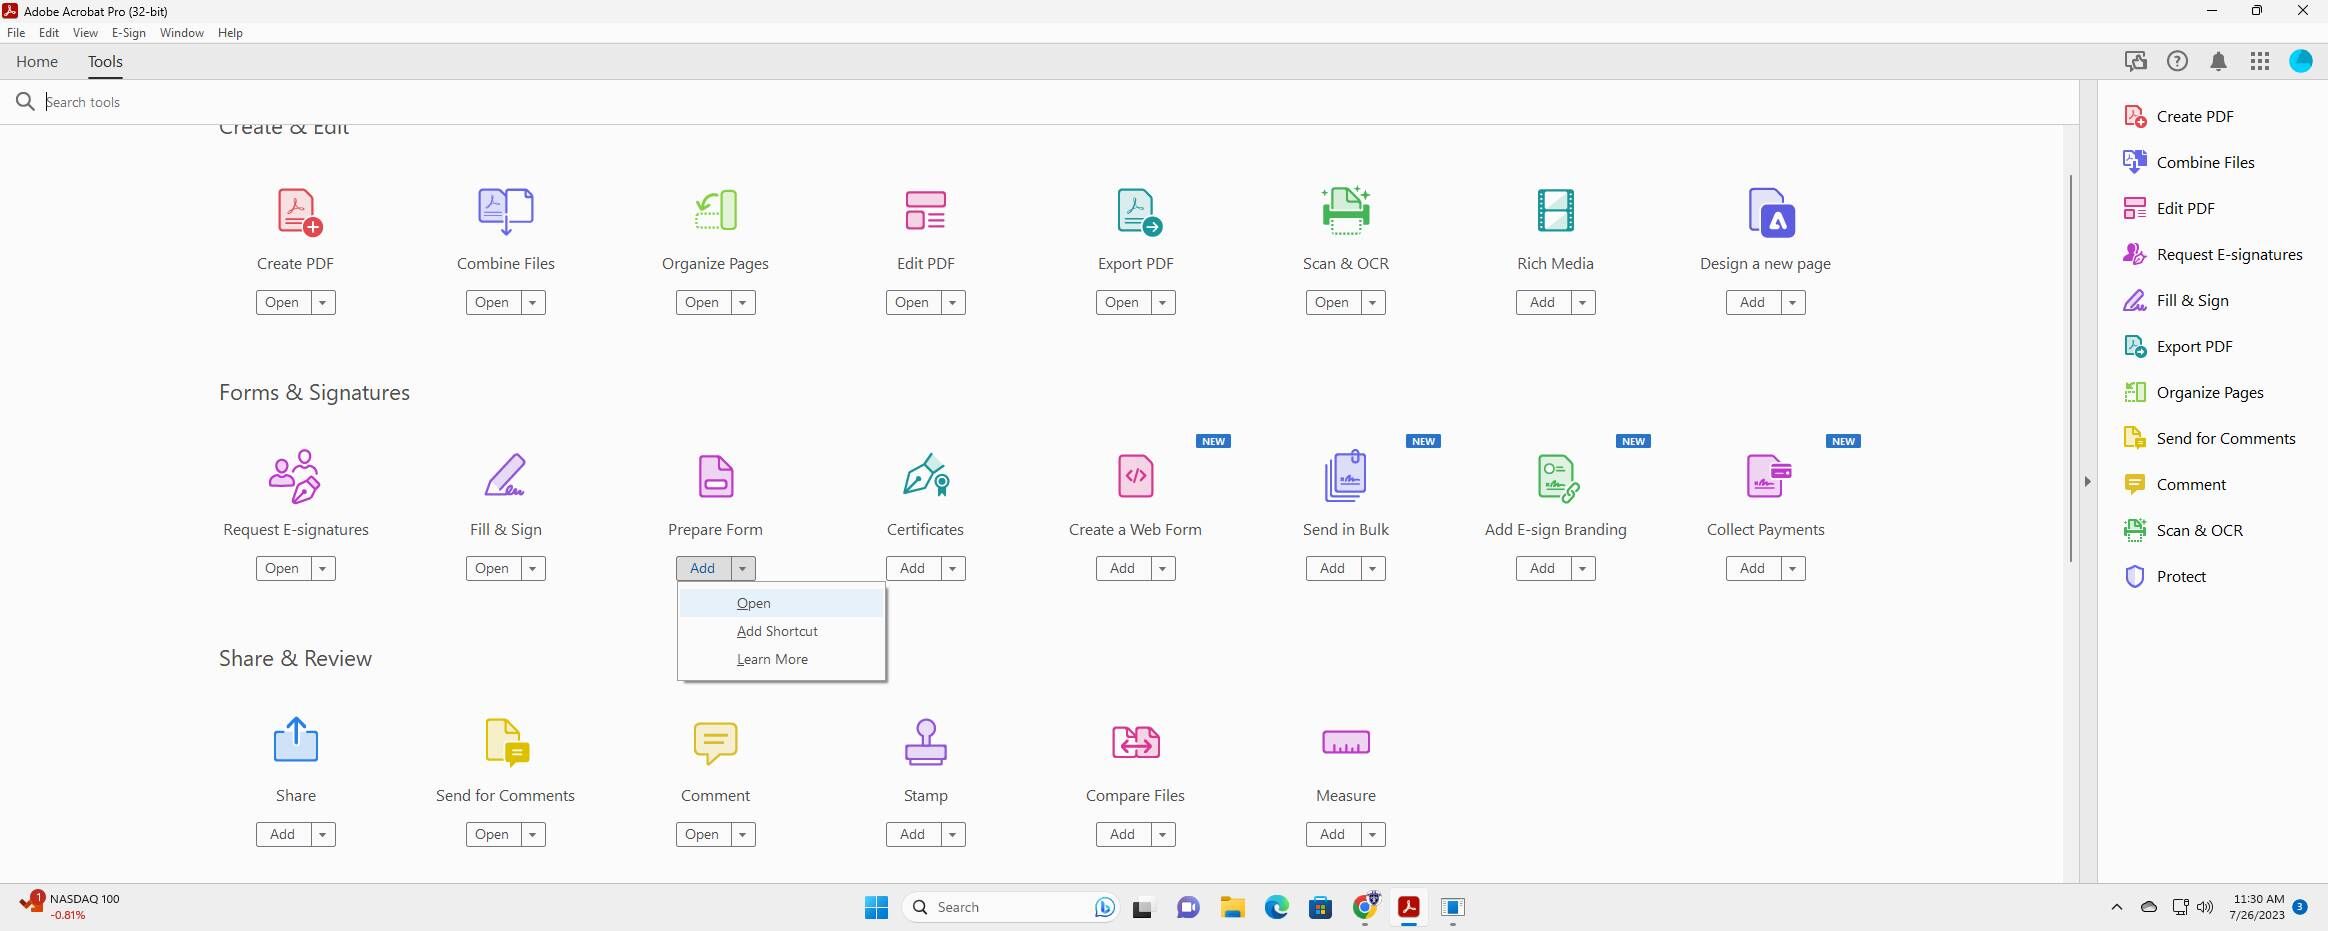Viewport: 2328px width, 931px height.
Task: Click the Add E-sign Branding icon
Action: (1557, 478)
